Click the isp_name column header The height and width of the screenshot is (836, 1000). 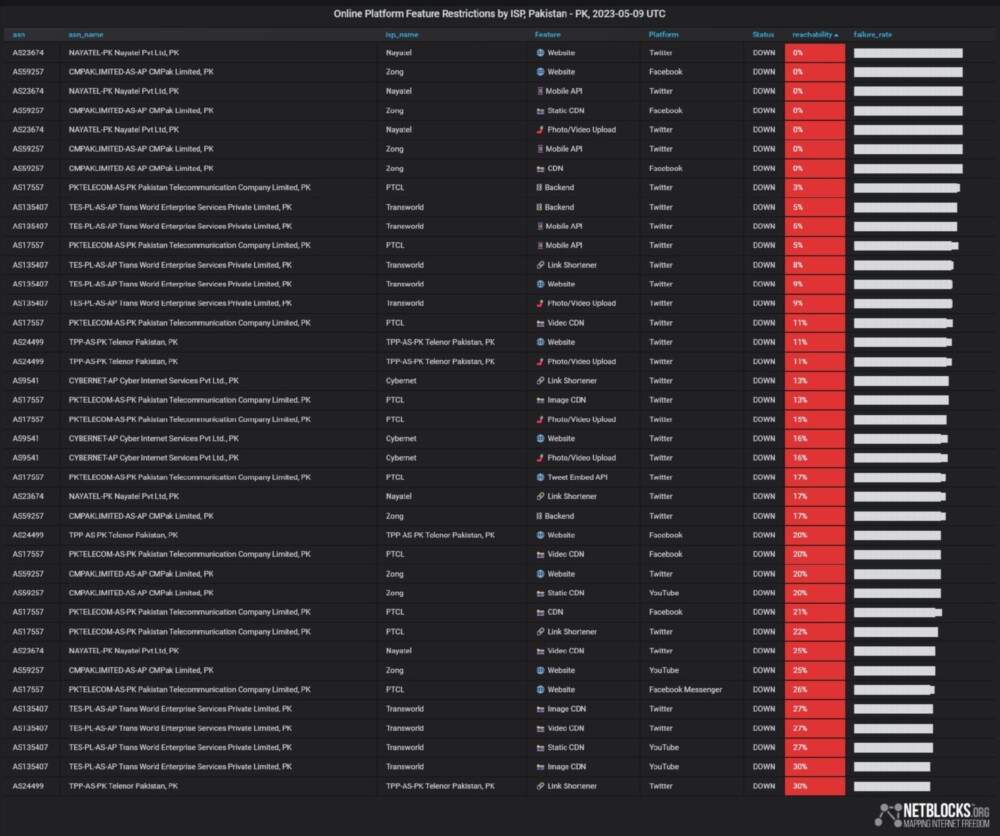401,34
